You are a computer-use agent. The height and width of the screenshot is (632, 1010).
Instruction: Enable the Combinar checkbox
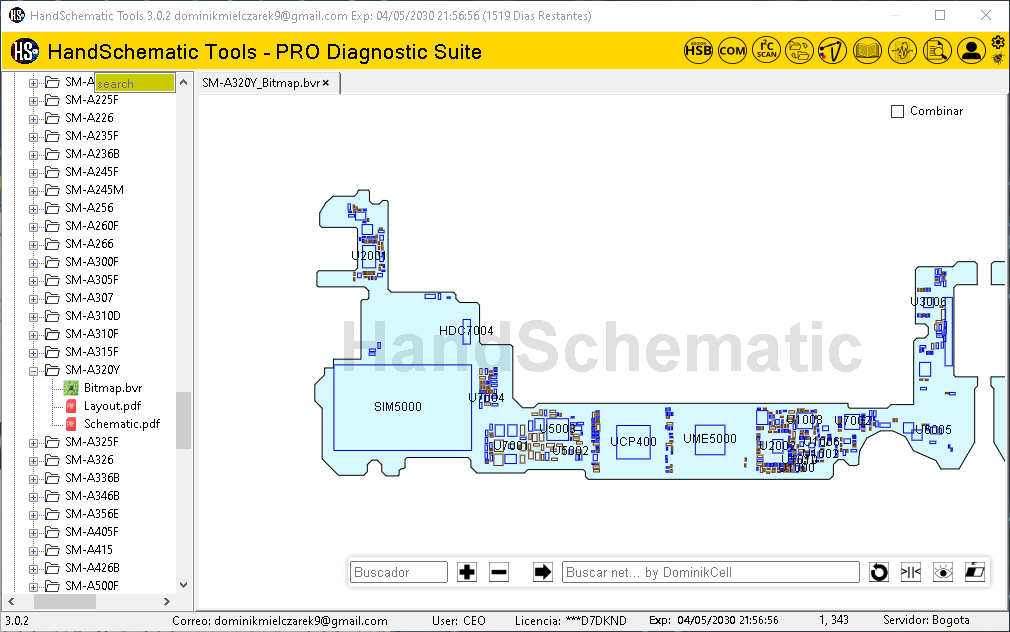coord(897,111)
